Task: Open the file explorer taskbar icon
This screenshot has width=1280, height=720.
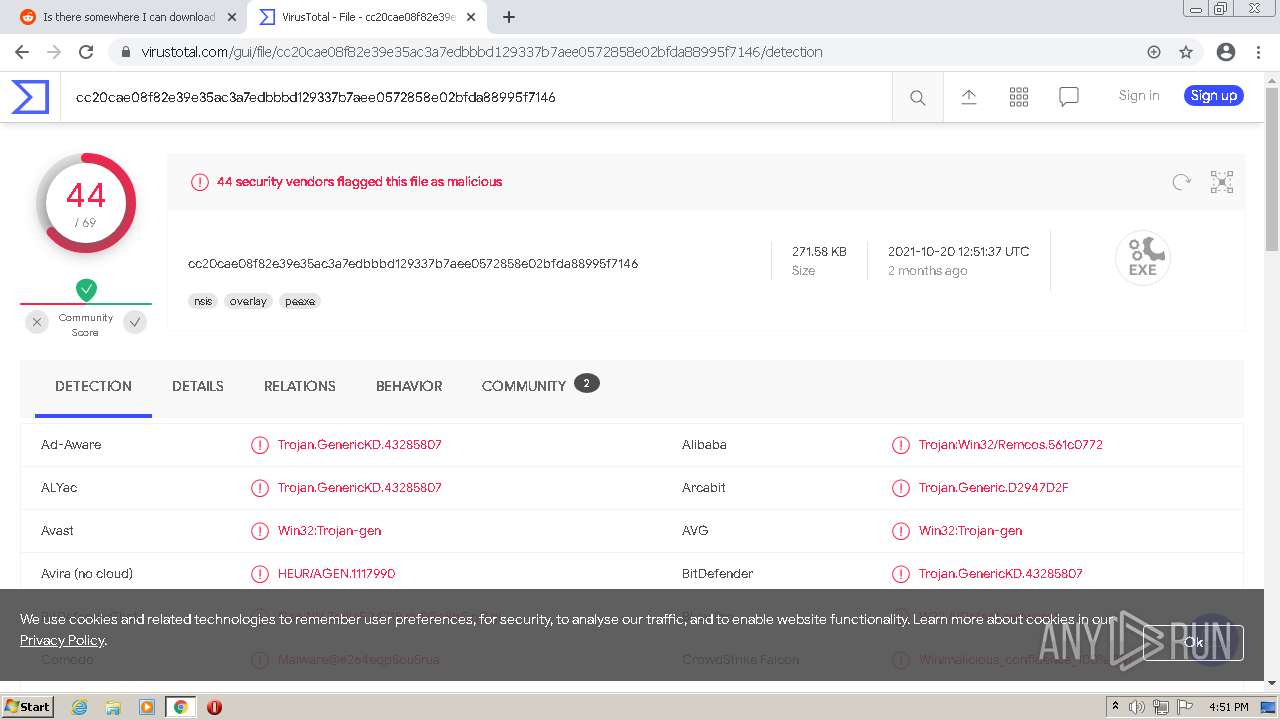Action: tap(113, 707)
